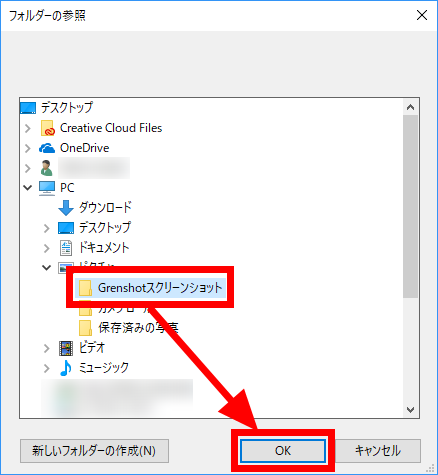Collapse the ピクチャ node
This screenshot has width=438, height=475.
point(47,267)
